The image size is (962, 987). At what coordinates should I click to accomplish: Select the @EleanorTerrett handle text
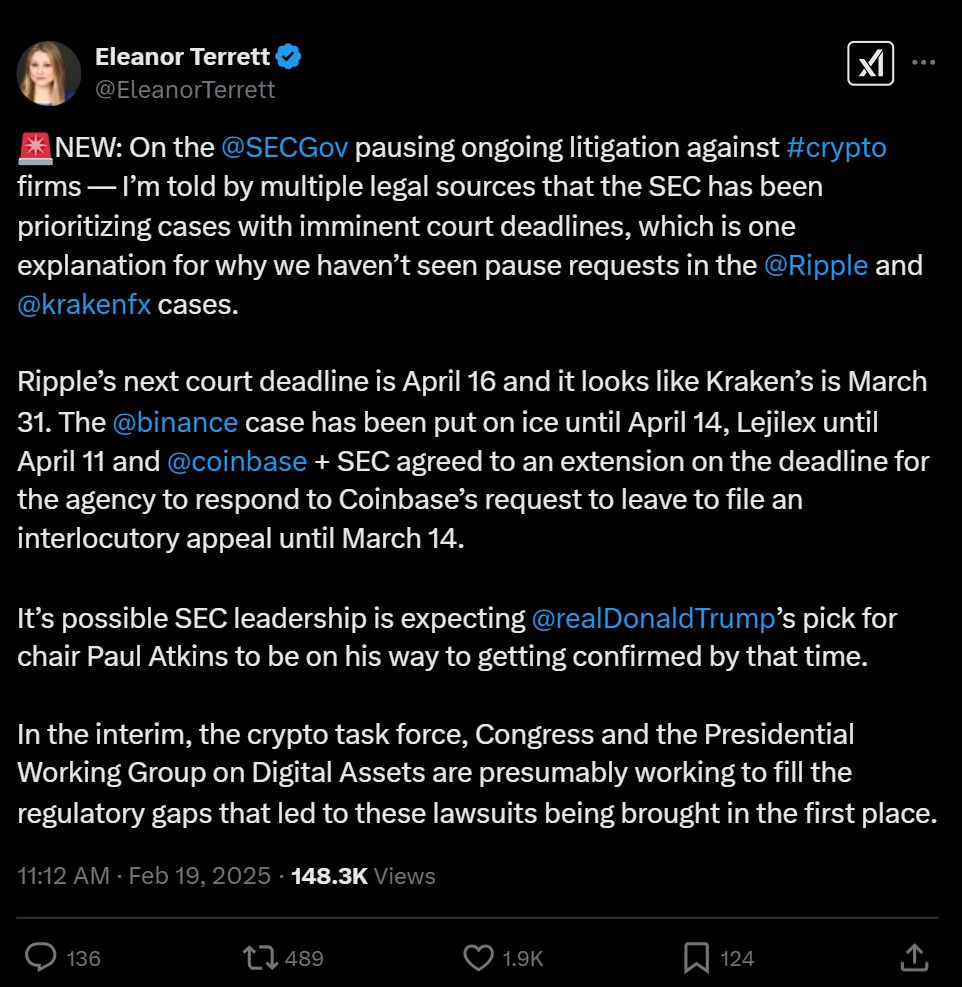click(x=185, y=89)
